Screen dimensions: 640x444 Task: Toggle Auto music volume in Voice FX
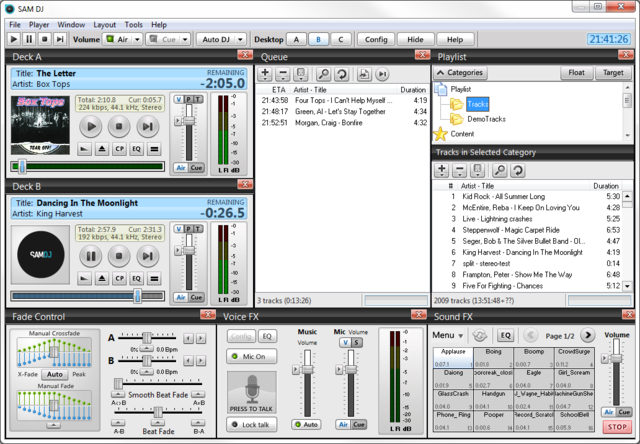(306, 424)
